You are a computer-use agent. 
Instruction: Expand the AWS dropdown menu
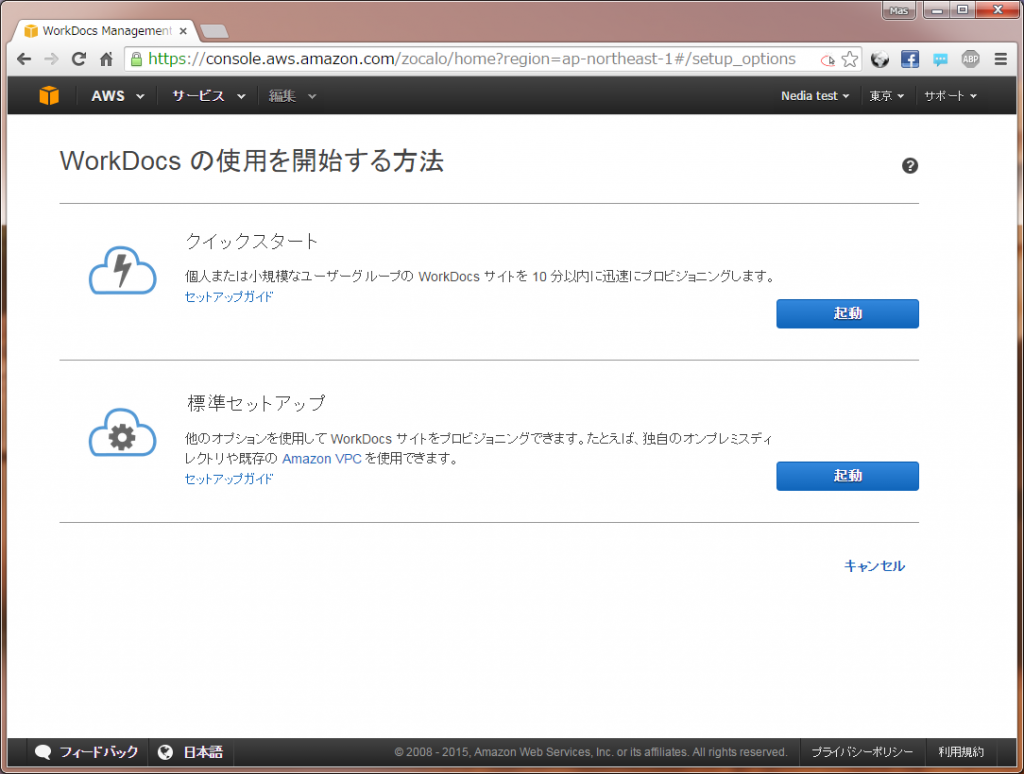[x=118, y=96]
